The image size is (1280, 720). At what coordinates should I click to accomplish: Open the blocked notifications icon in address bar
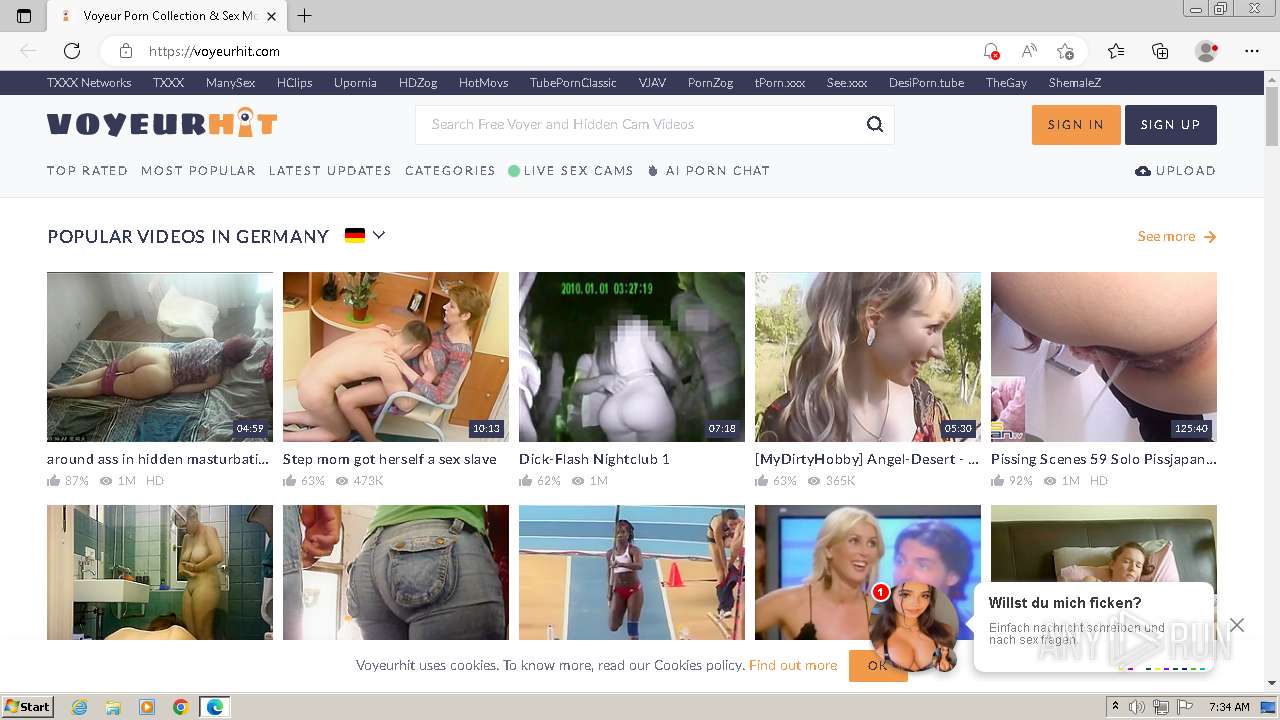991,51
